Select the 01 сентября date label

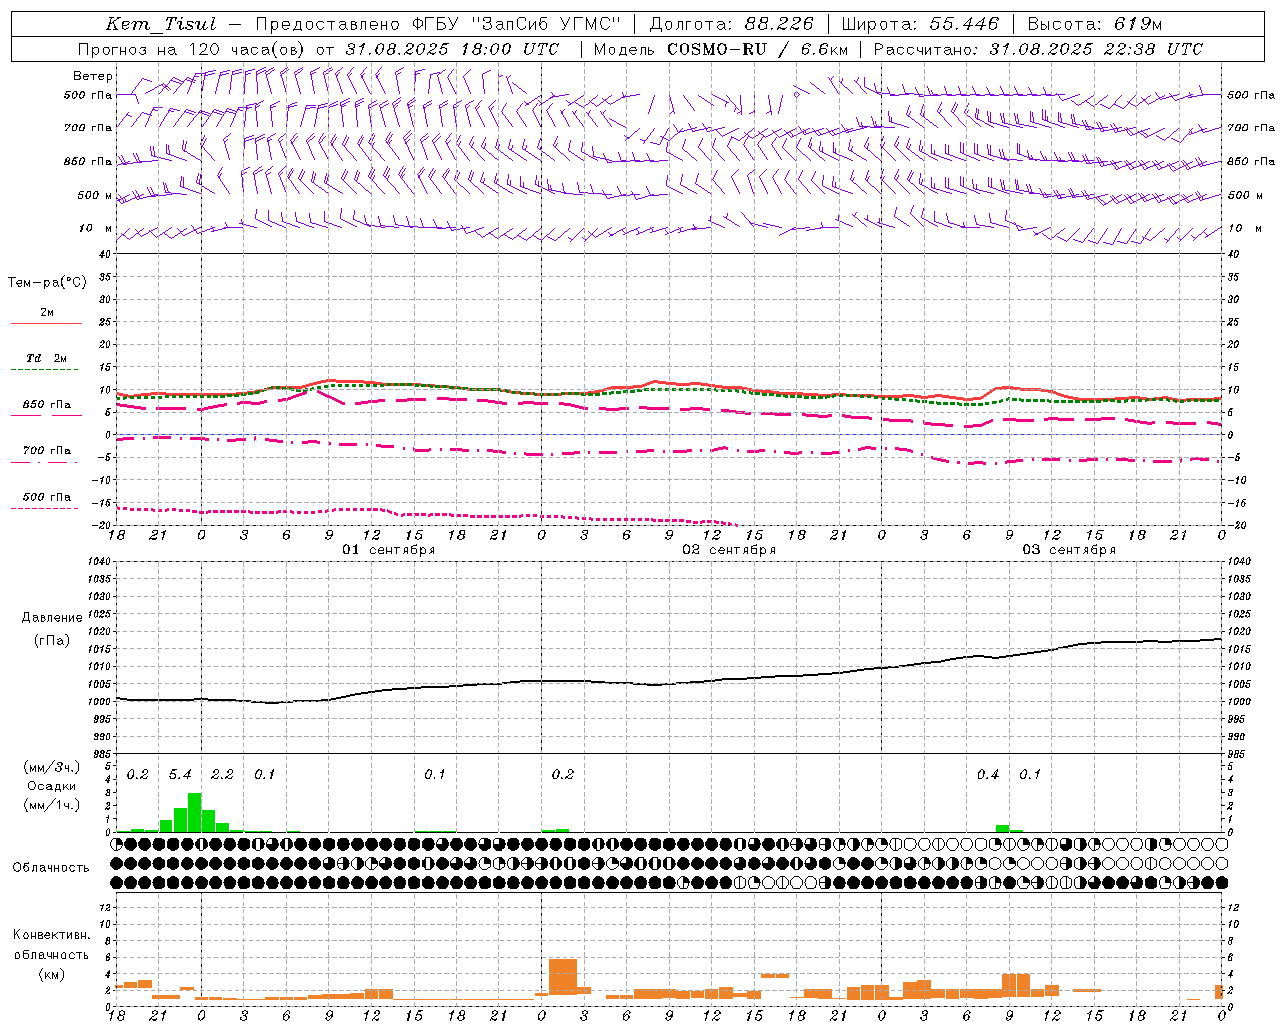388,550
